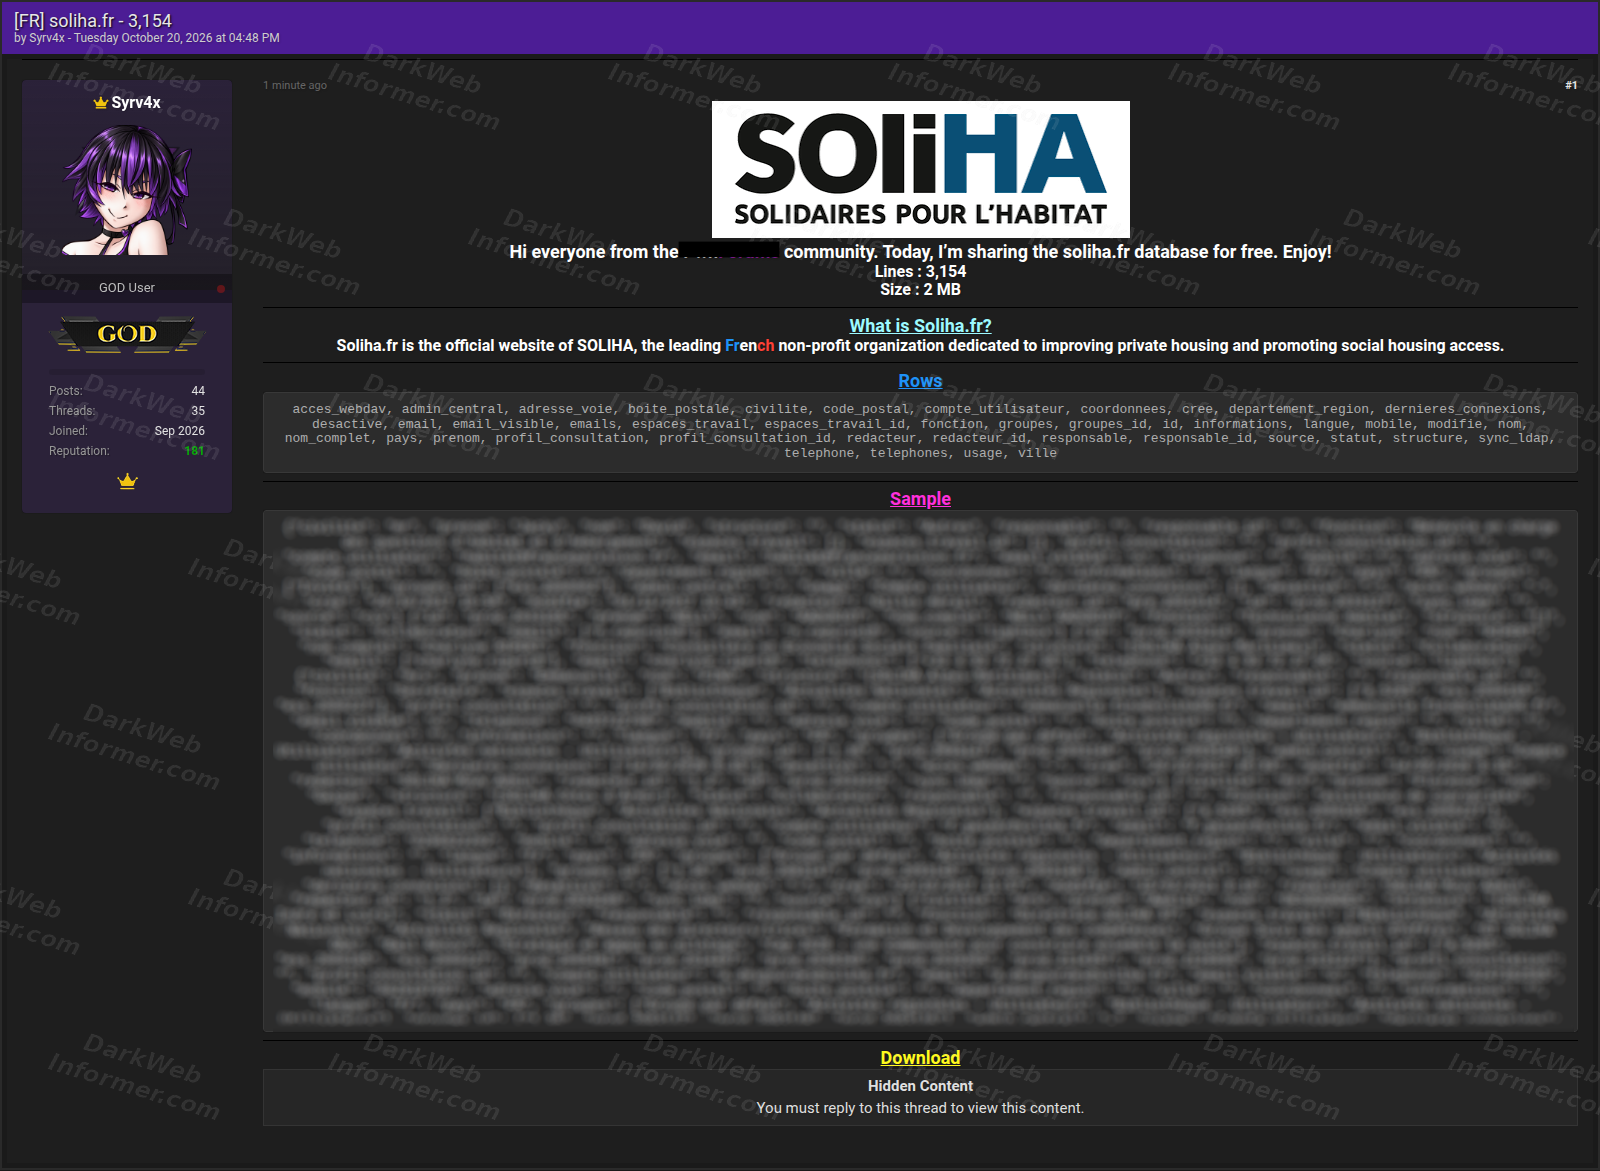Open the post permalink #1
Viewport: 1600px width, 1171px height.
tap(1571, 85)
